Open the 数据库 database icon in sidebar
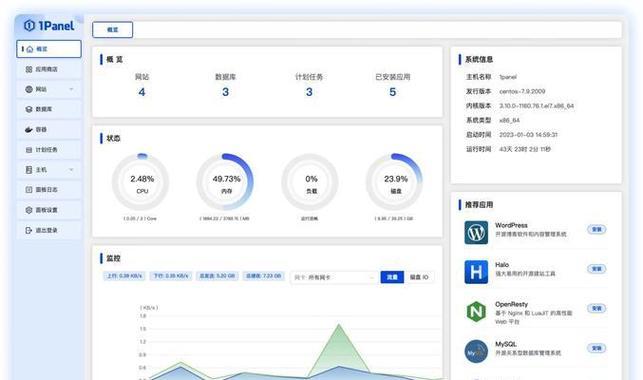Image resolution: width=643 pixels, height=380 pixels. click(x=29, y=109)
